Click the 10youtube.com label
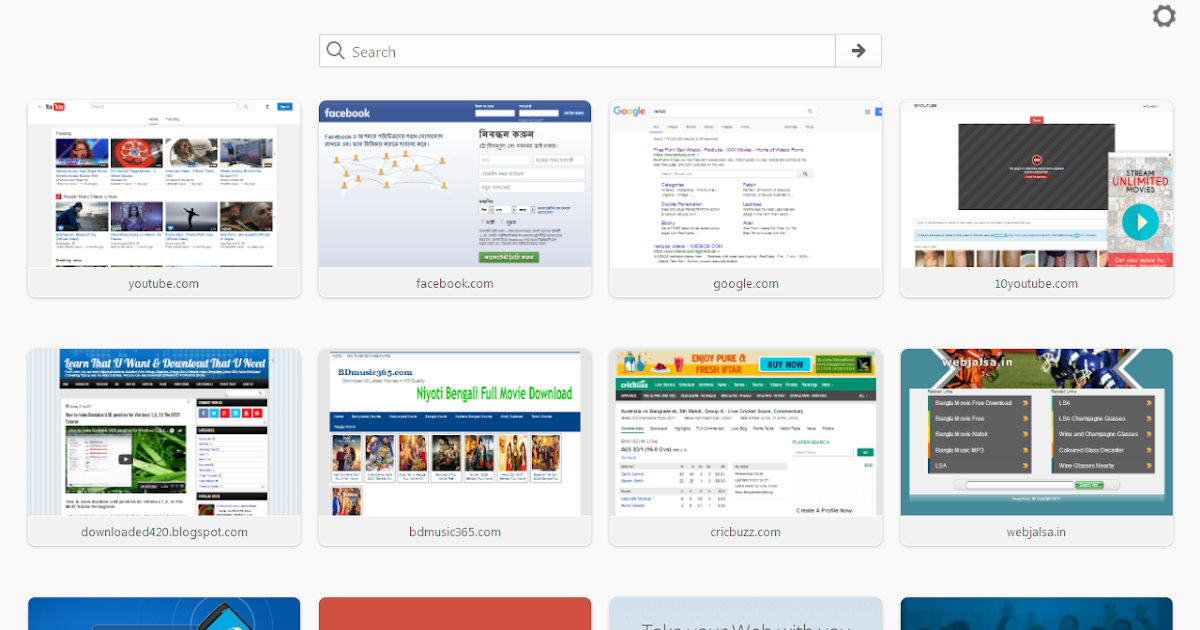Viewport: 1200px width, 630px height. (1037, 283)
